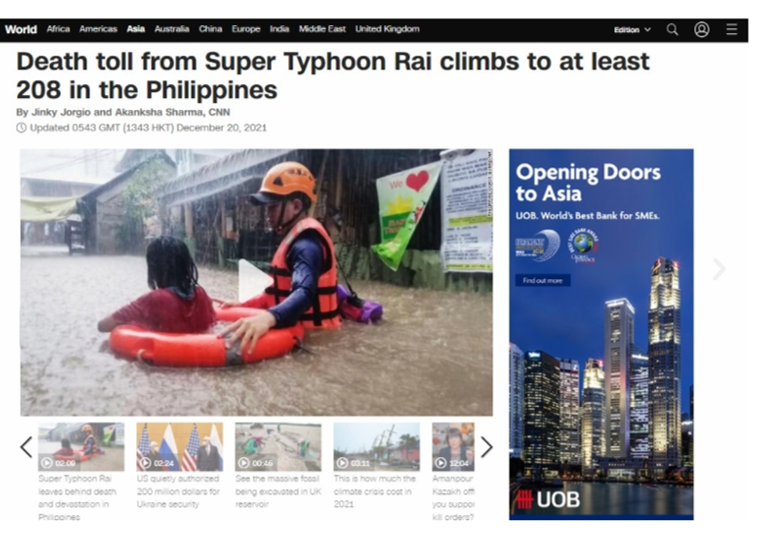Viewport: 758px width, 535px height.
Task: Go to the Asia section
Action: point(136,29)
